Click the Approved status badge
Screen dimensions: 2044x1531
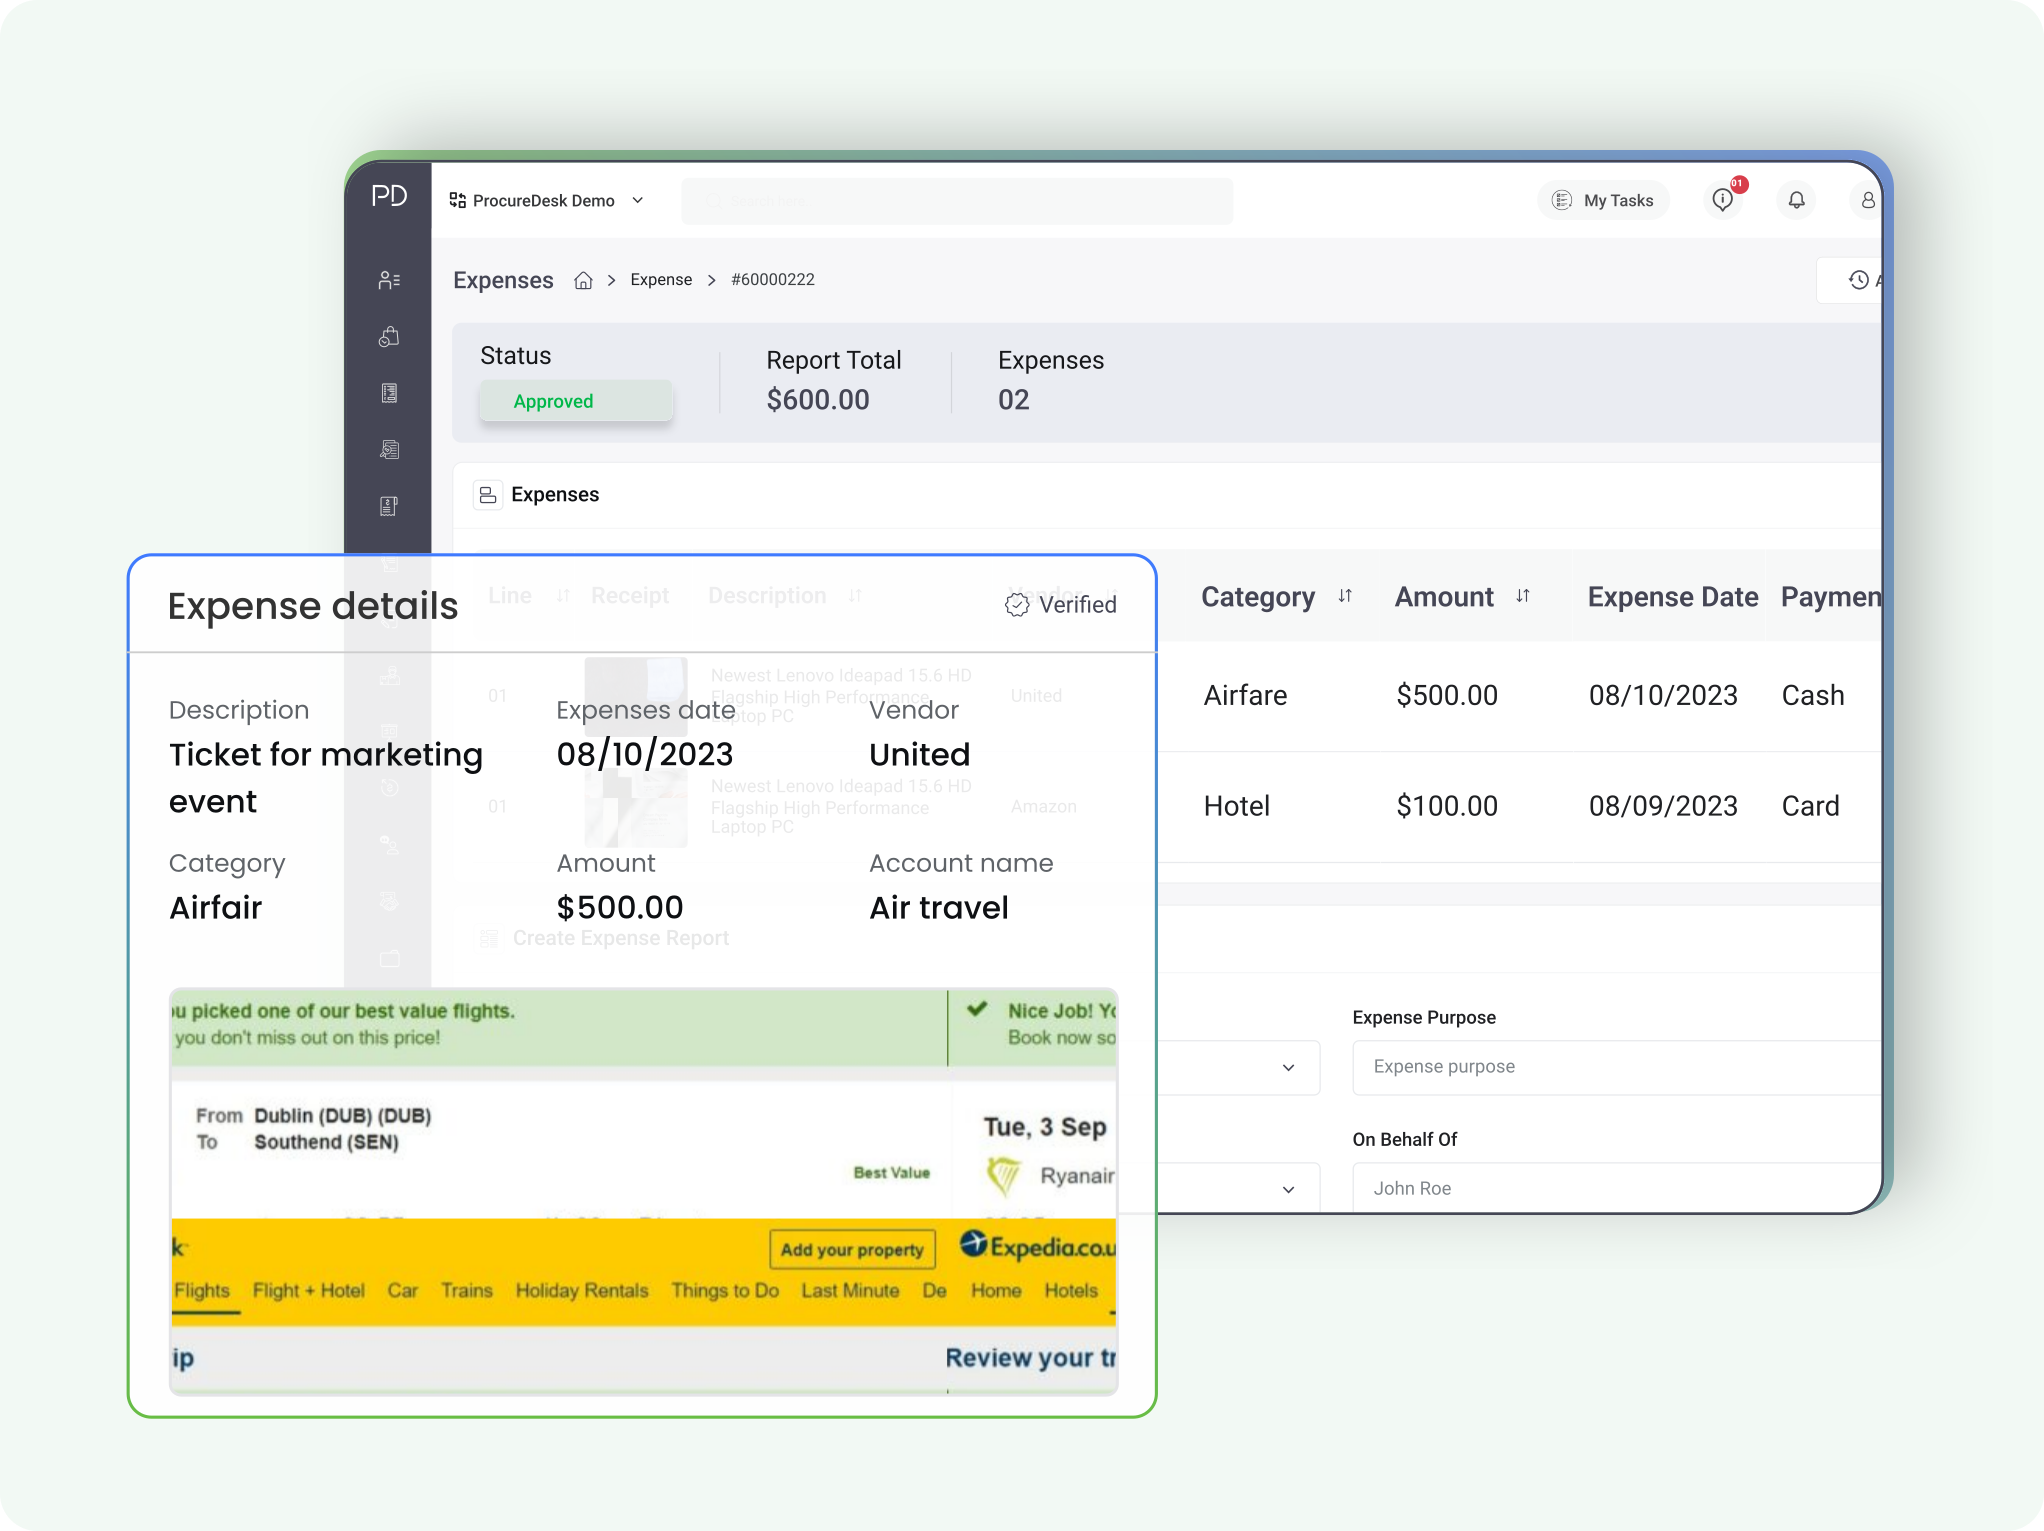click(576, 401)
